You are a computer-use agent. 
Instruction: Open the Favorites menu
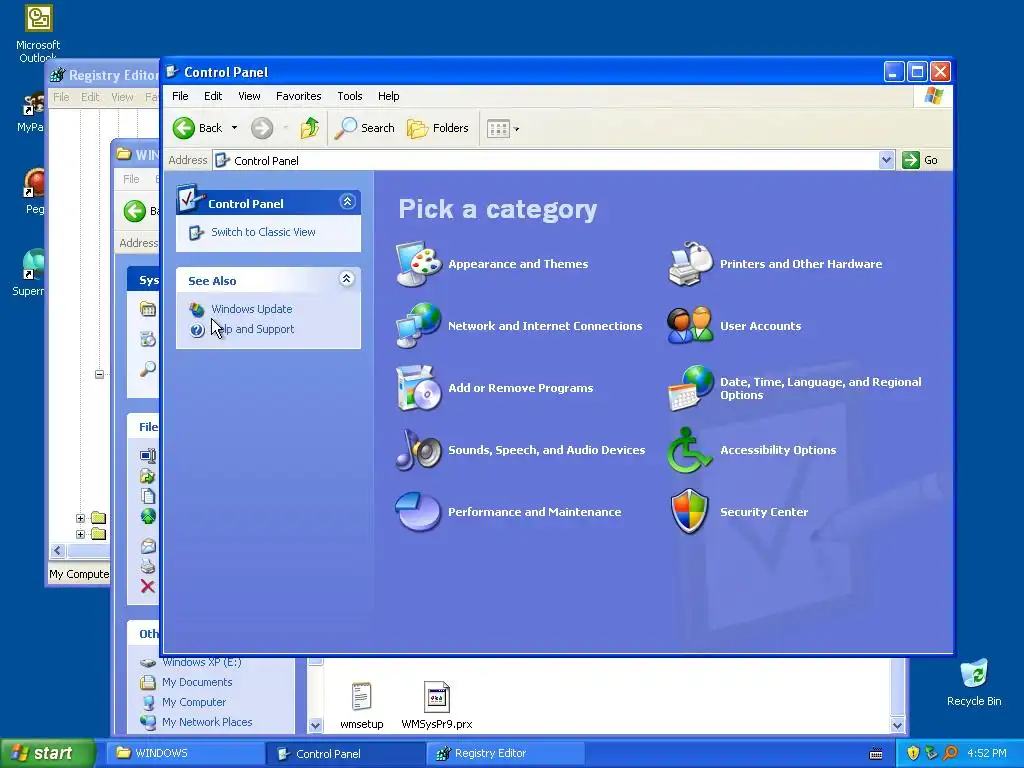[x=298, y=96]
